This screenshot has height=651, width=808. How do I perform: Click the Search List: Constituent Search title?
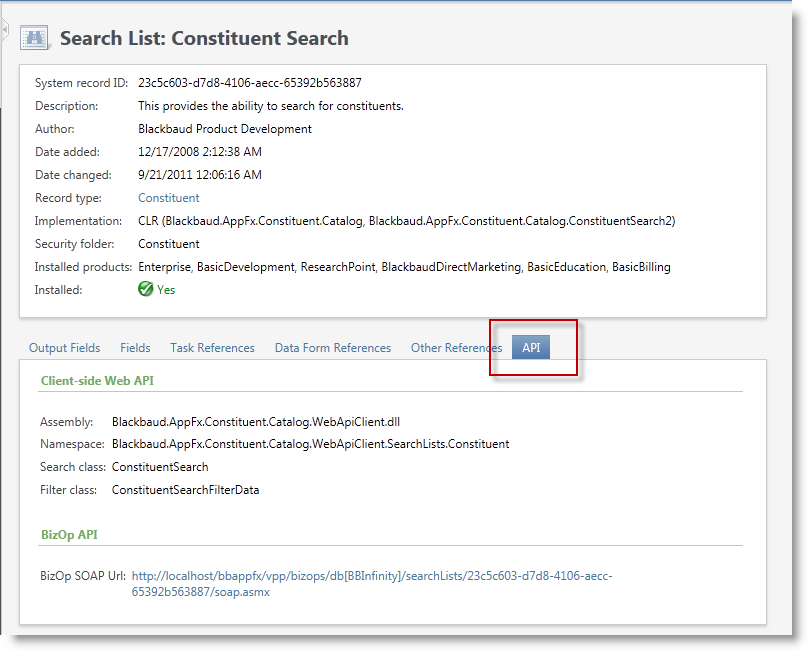pos(204,39)
